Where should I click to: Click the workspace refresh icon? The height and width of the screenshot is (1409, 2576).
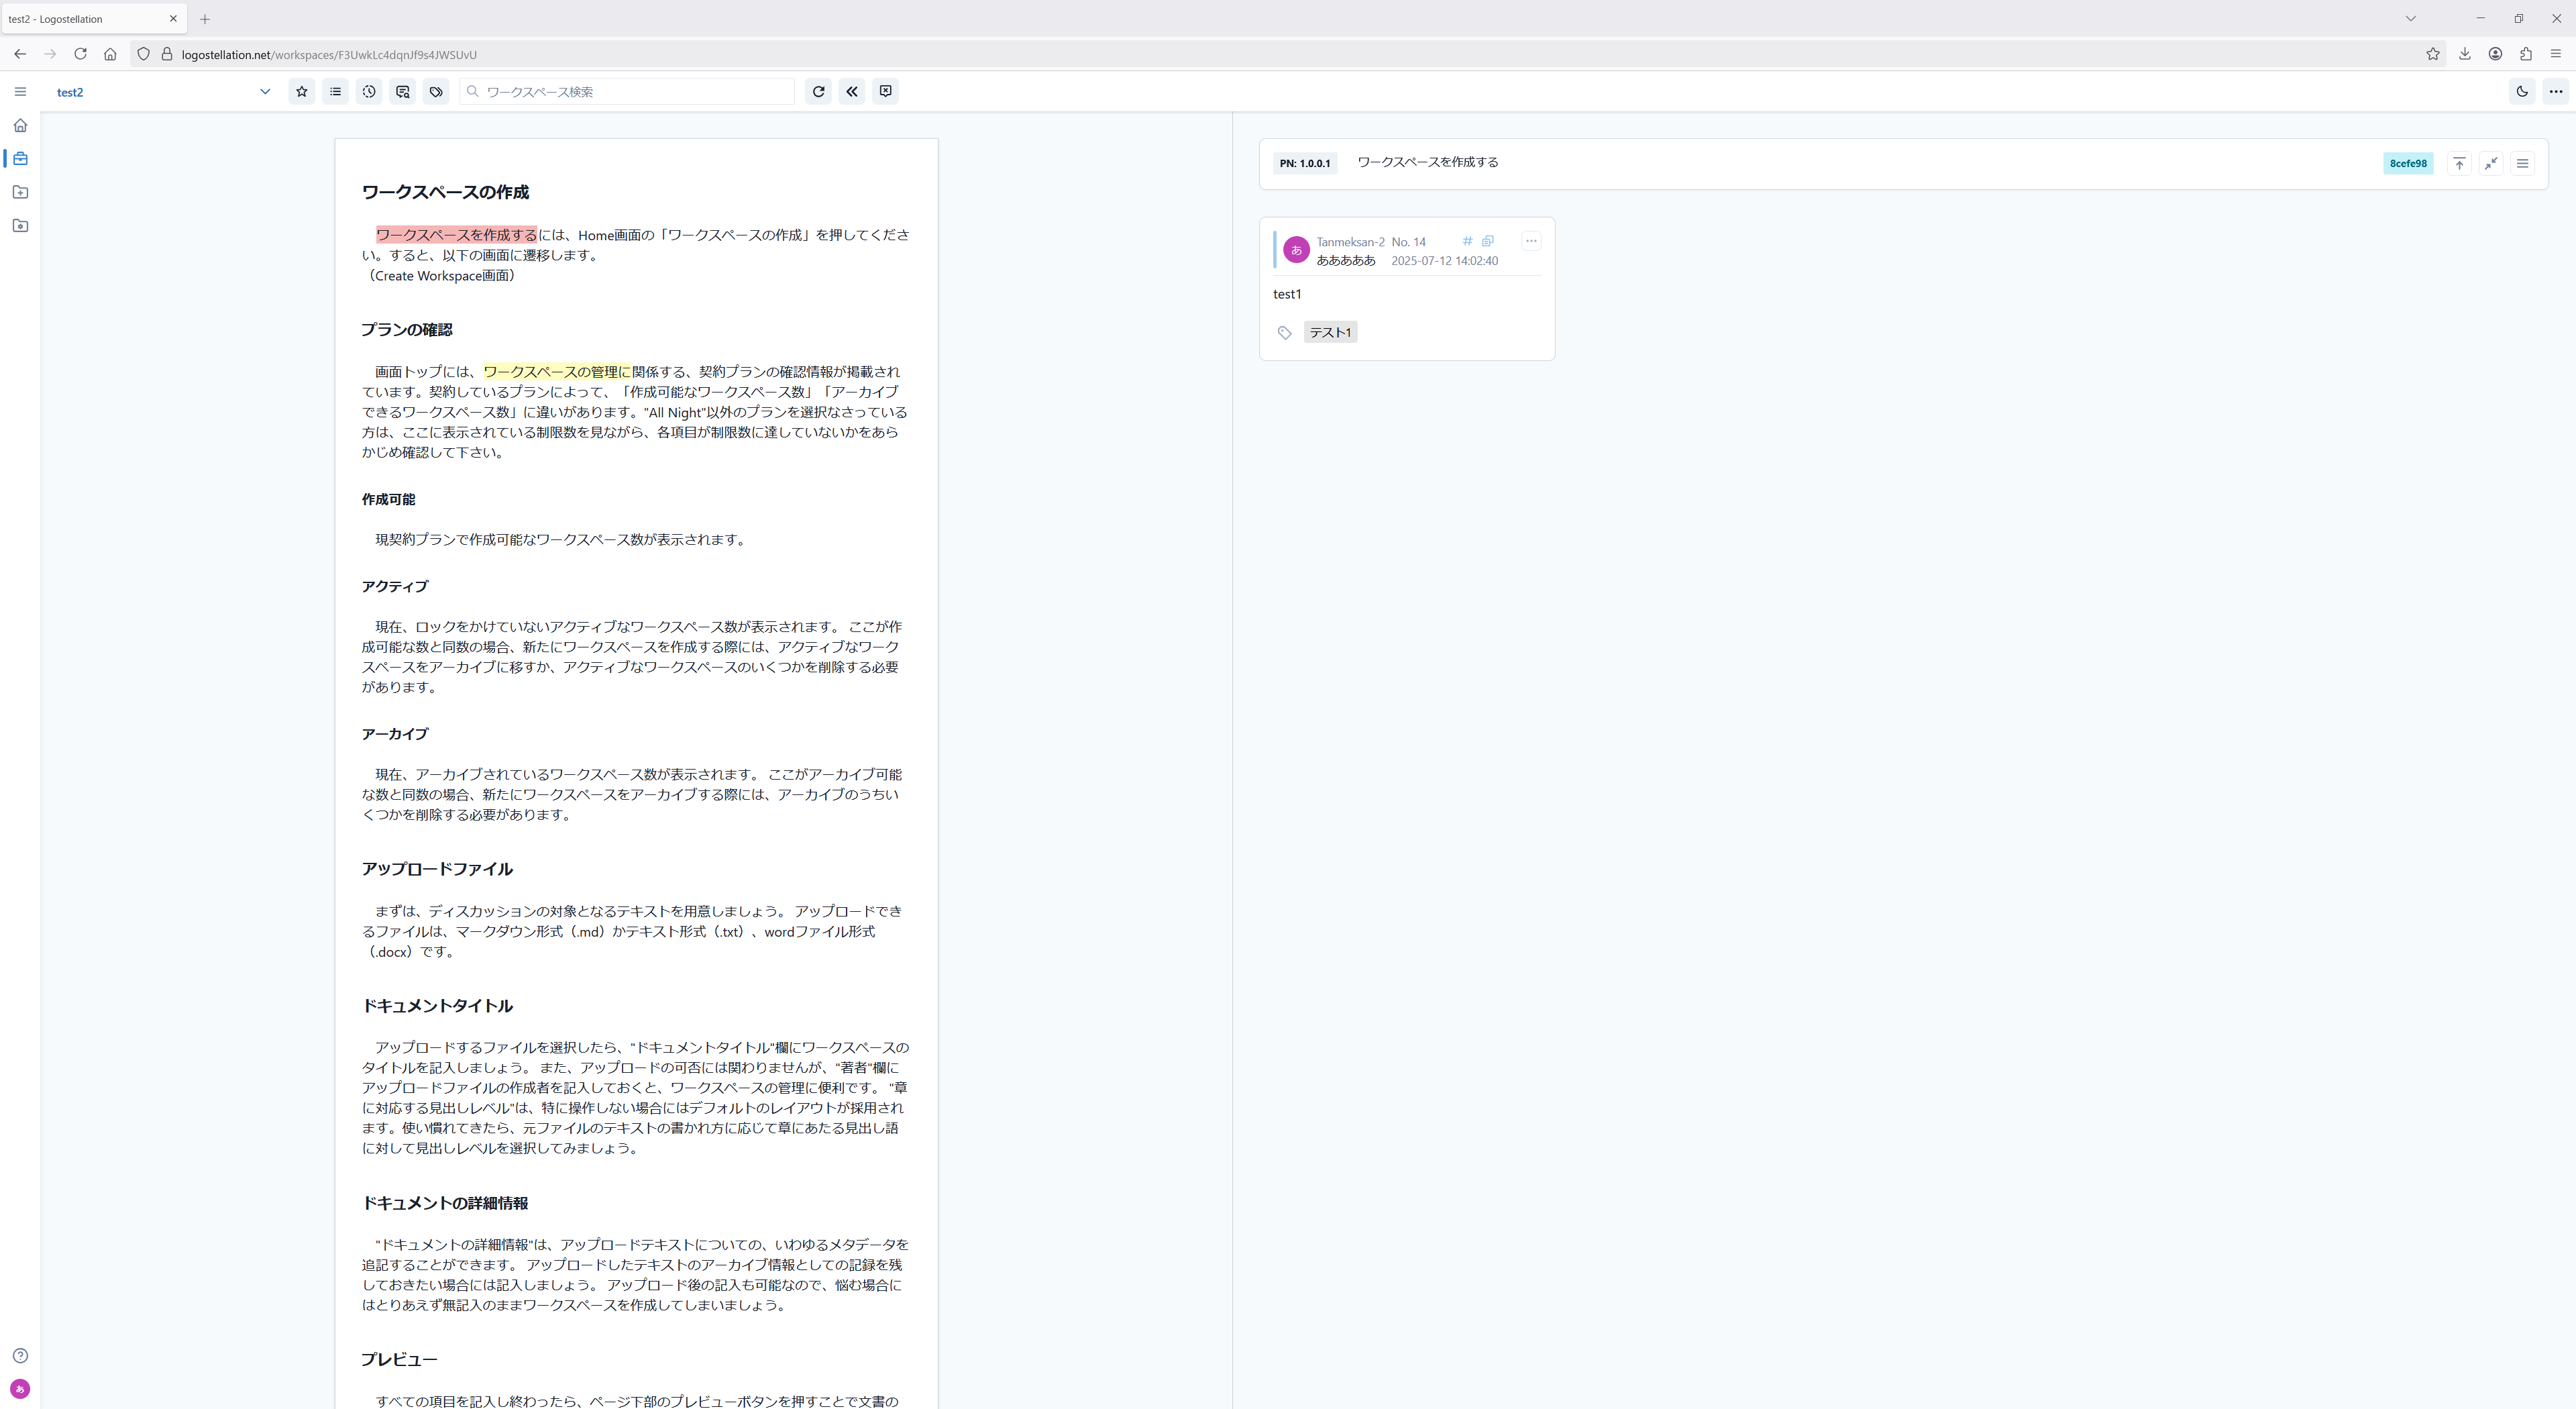(x=818, y=91)
